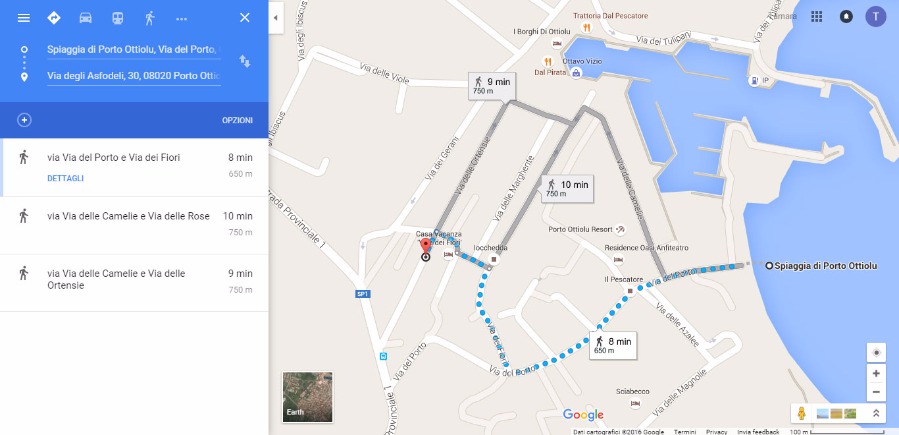Open the notifications bell

point(846,17)
